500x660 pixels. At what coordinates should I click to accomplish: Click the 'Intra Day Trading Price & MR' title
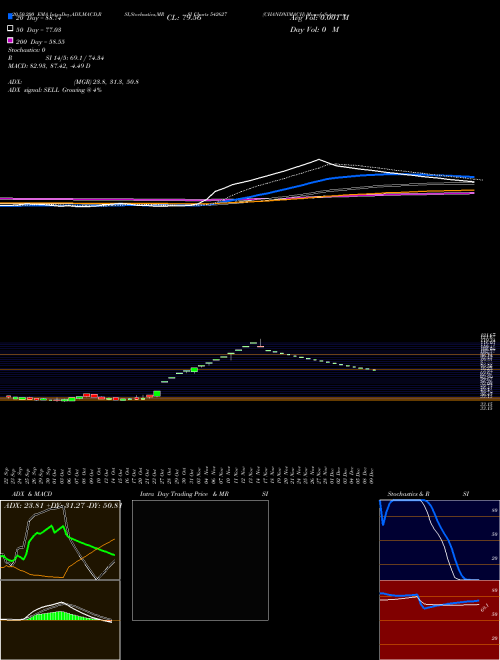(x=184, y=494)
